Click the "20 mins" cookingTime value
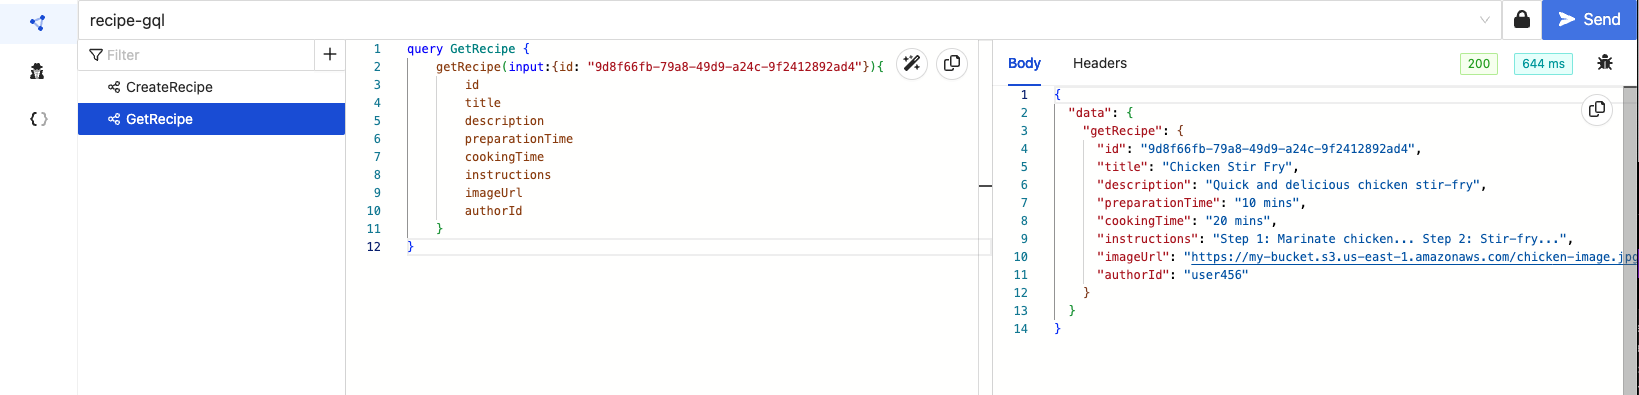Image resolution: width=1639 pixels, height=395 pixels. pos(1238,221)
